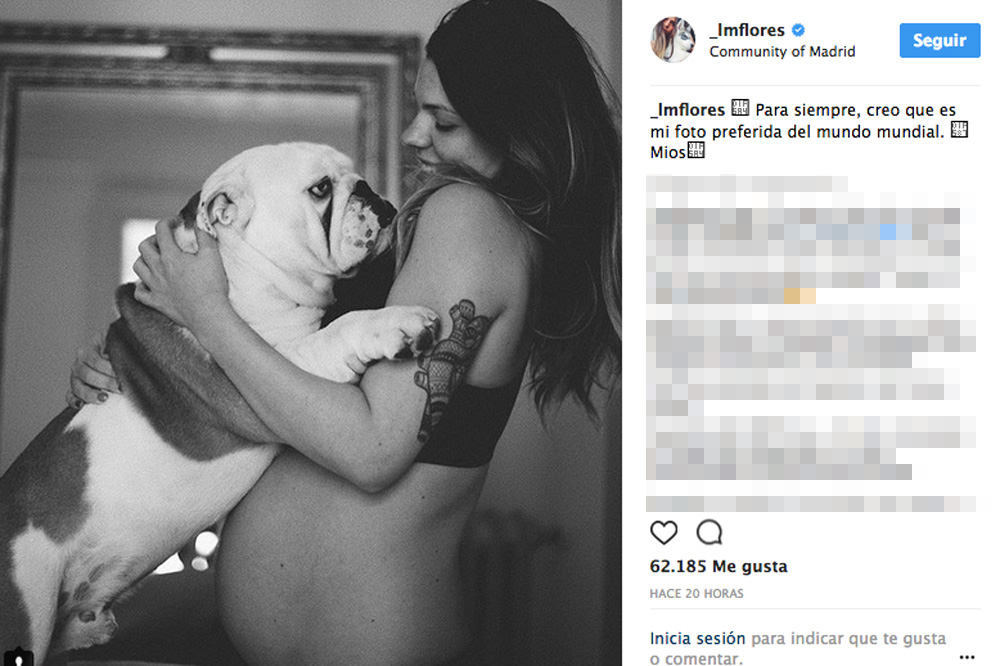
Task: Click the blurred comments section
Action: click(x=811, y=343)
